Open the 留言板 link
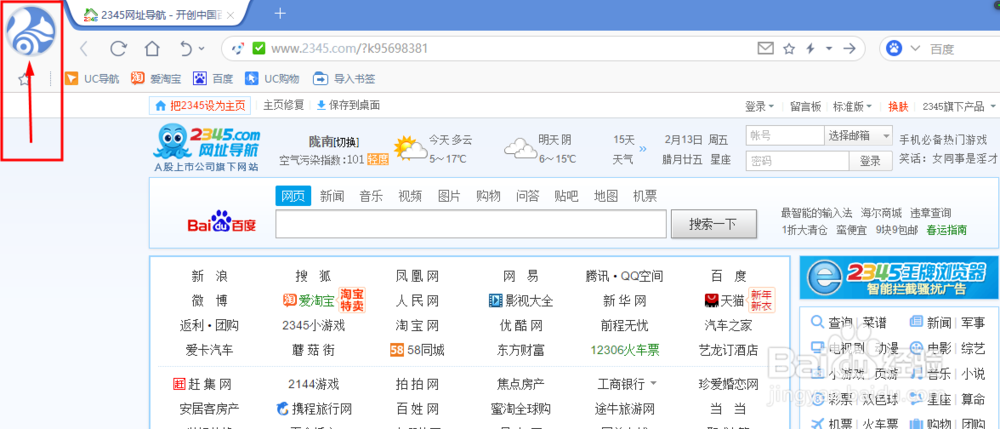Screen dimensions: 1000x429 point(805,106)
